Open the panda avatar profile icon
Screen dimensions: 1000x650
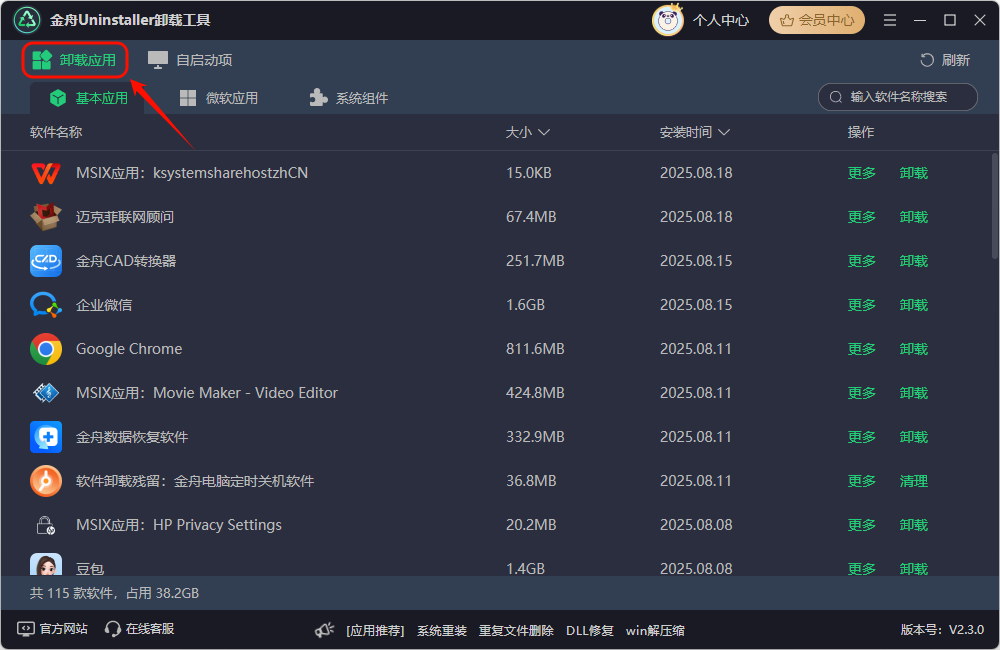point(668,20)
